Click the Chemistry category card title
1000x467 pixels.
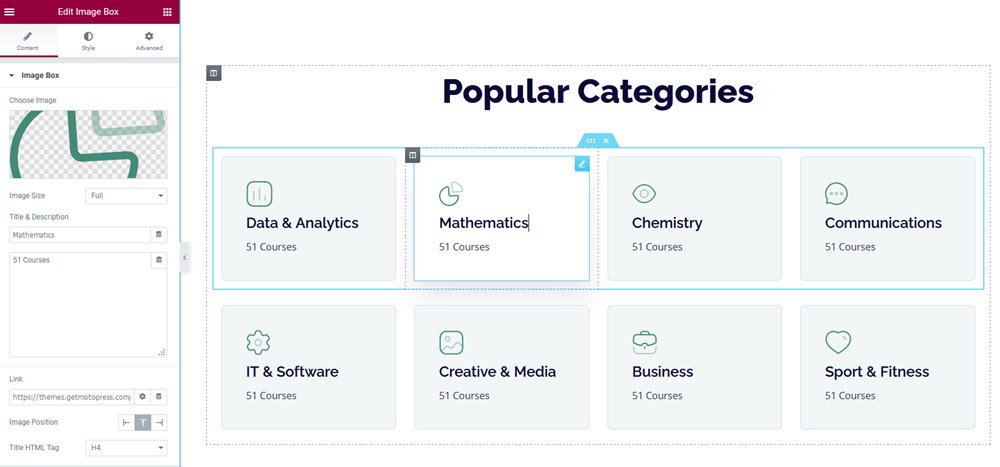coord(667,223)
